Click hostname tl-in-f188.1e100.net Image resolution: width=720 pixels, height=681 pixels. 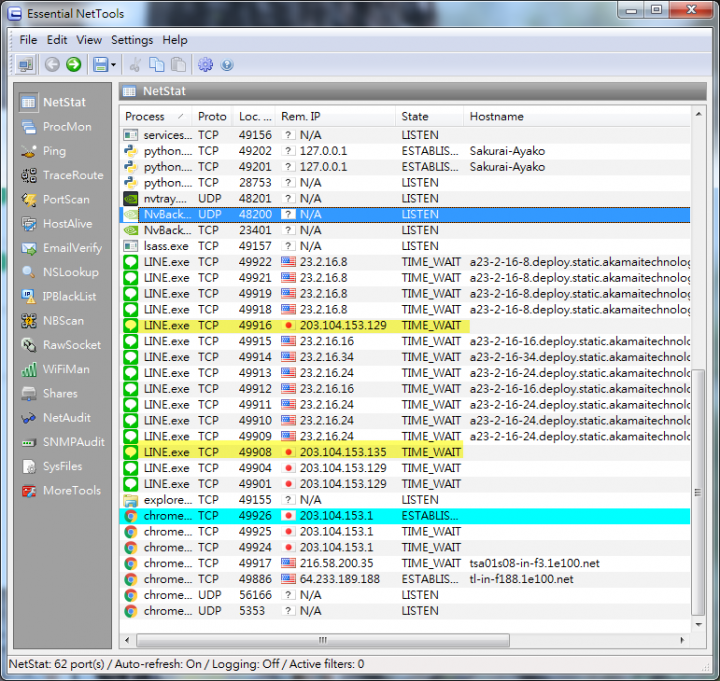pyautogui.click(x=521, y=579)
